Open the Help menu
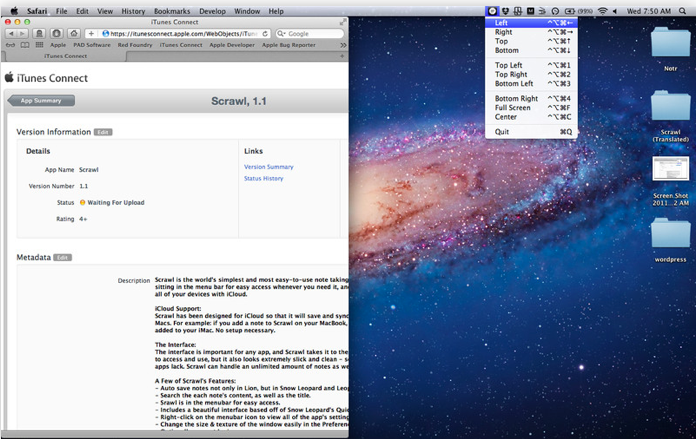 pos(276,11)
